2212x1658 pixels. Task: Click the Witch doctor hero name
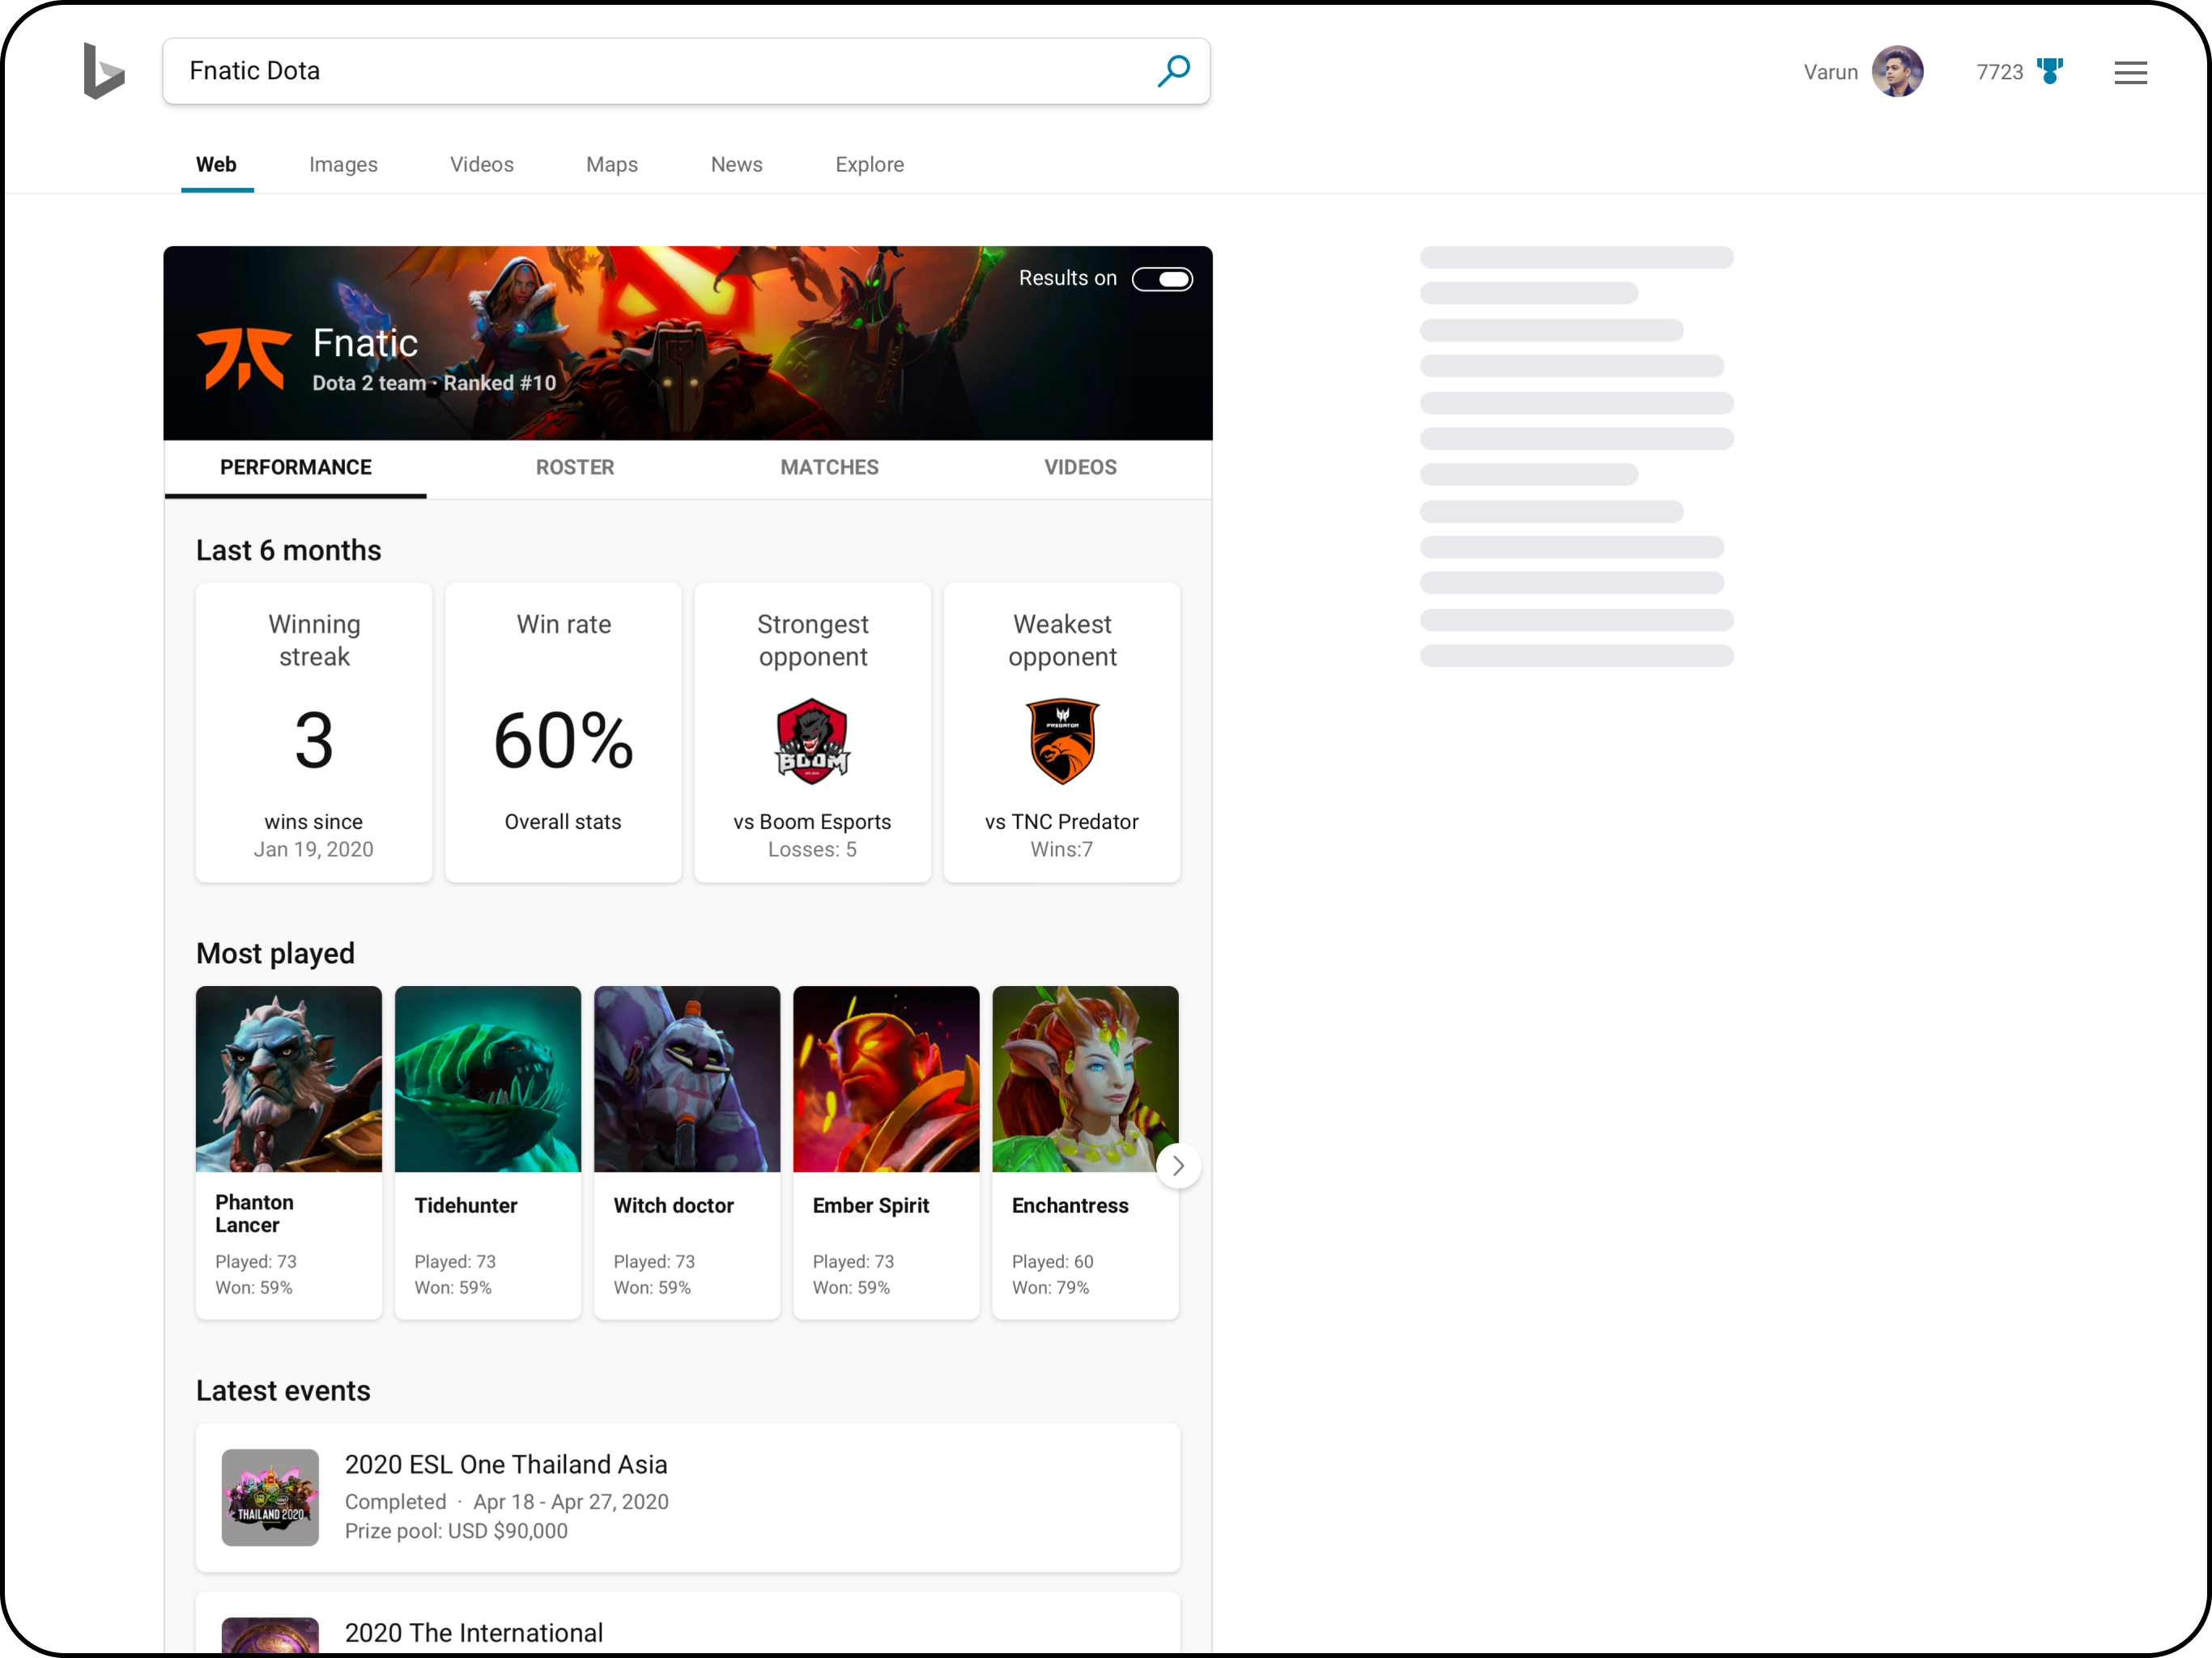(x=674, y=1206)
